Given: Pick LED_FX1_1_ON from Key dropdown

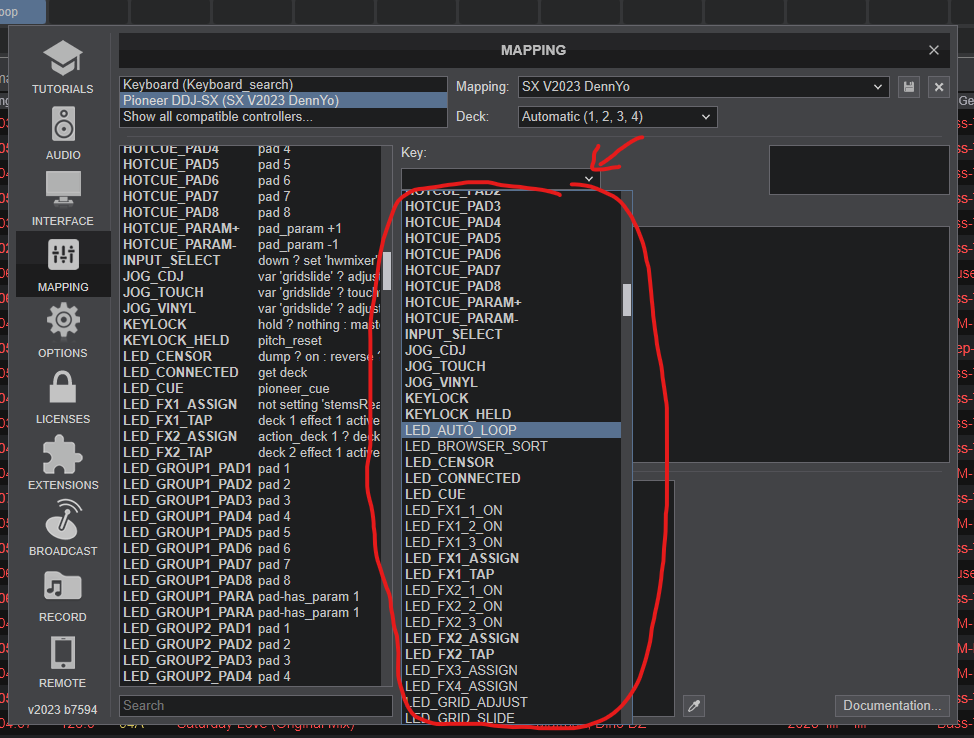Looking at the screenshot, I should point(511,510).
